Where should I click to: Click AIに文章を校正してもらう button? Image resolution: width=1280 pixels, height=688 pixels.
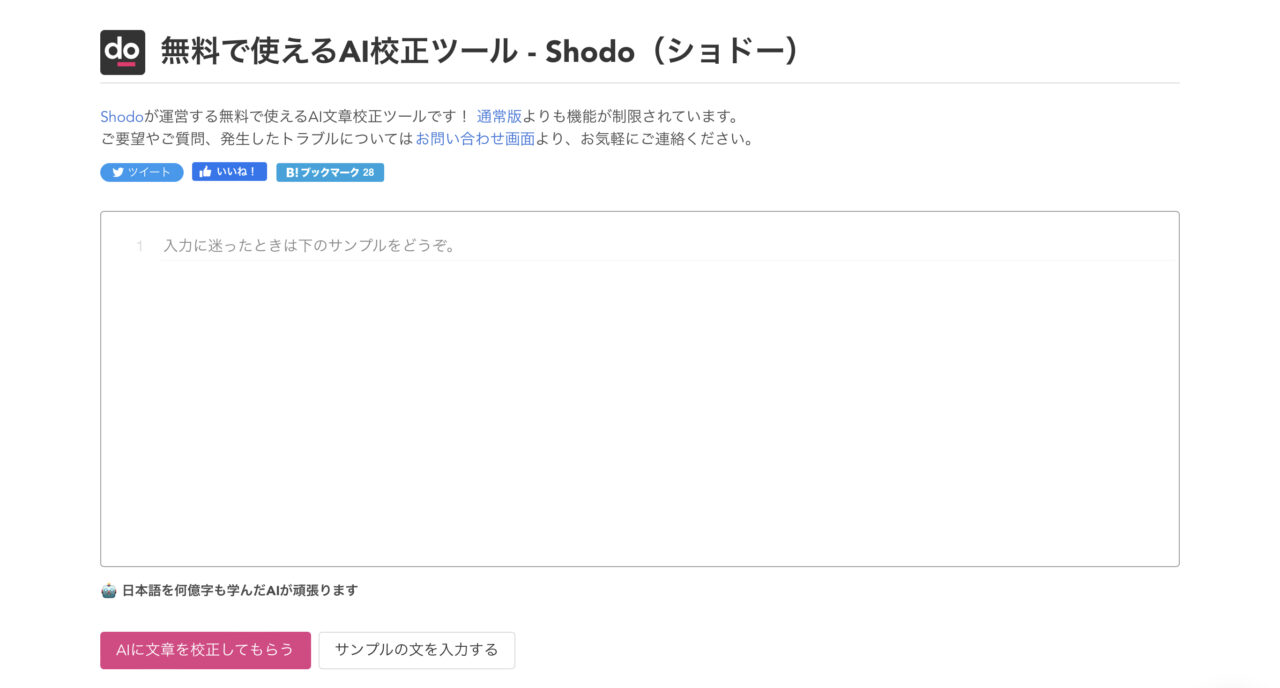click(x=205, y=649)
